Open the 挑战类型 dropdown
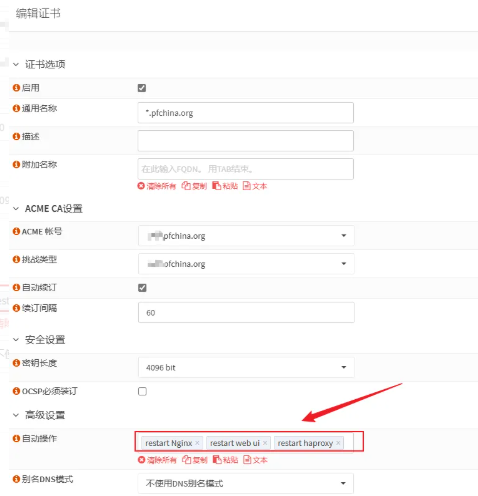 (x=246, y=264)
